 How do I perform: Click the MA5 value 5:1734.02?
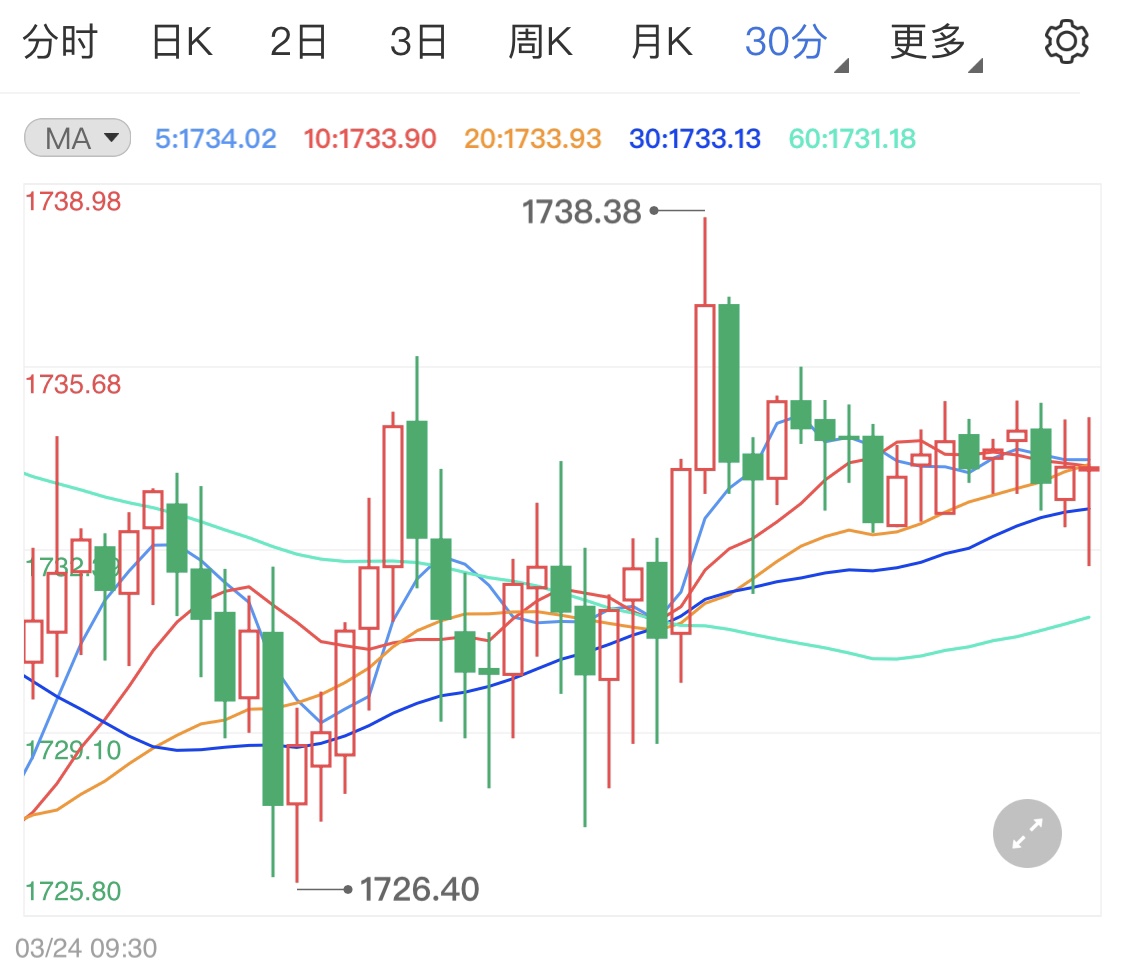click(x=215, y=138)
